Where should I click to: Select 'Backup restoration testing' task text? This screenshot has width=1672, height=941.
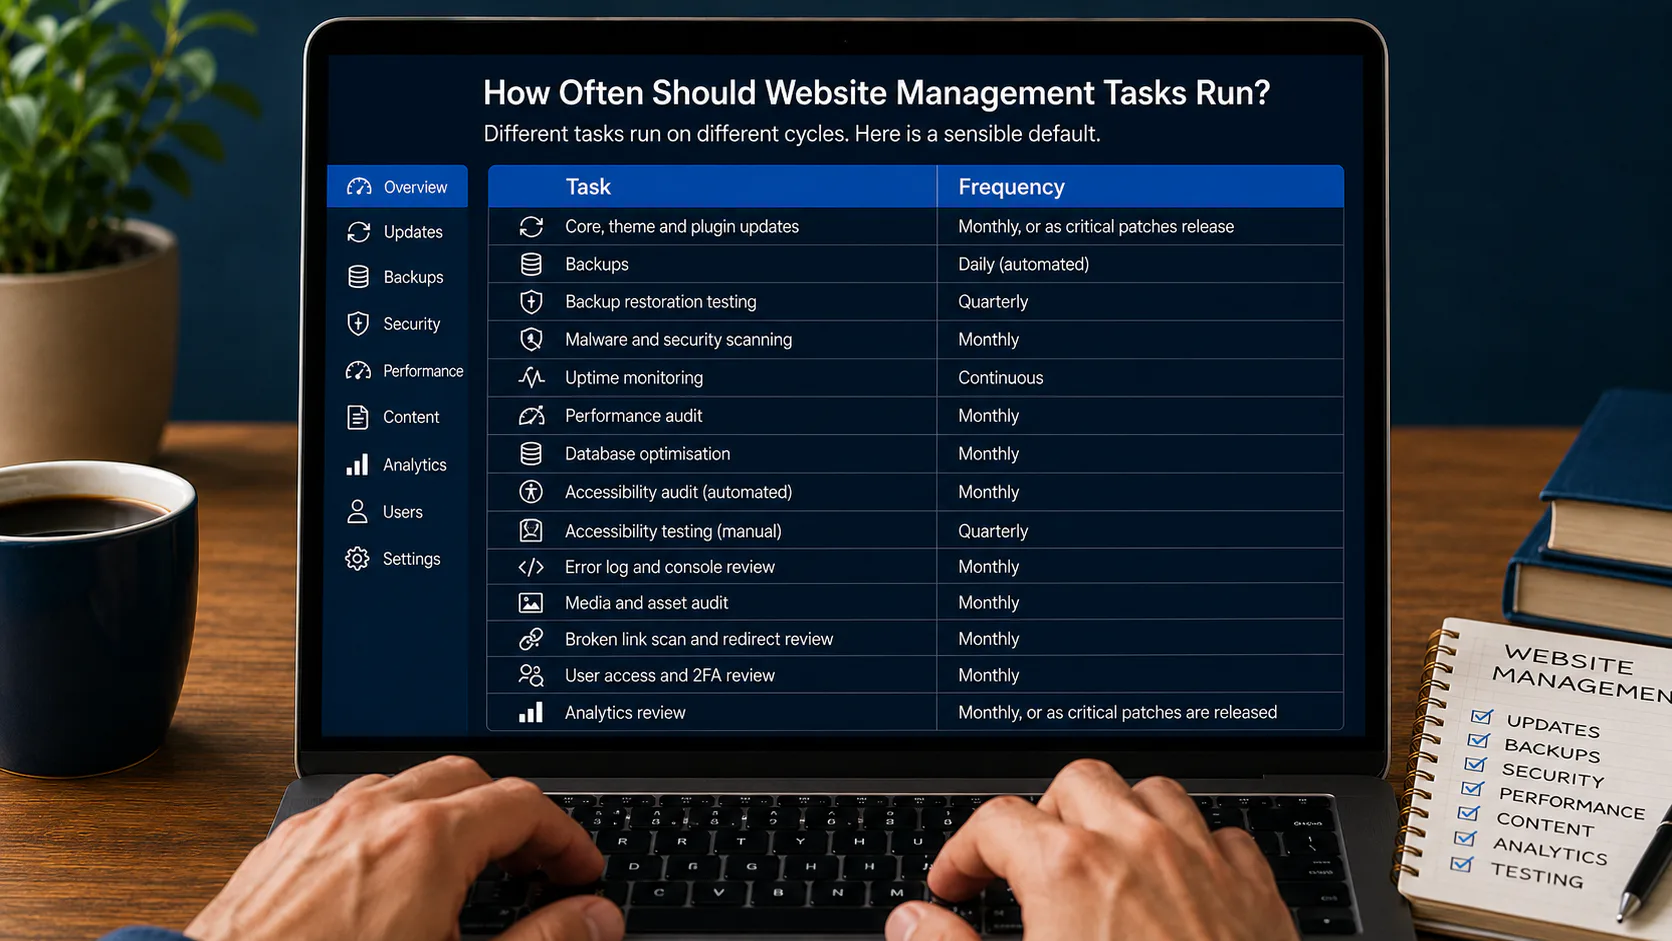click(x=661, y=302)
